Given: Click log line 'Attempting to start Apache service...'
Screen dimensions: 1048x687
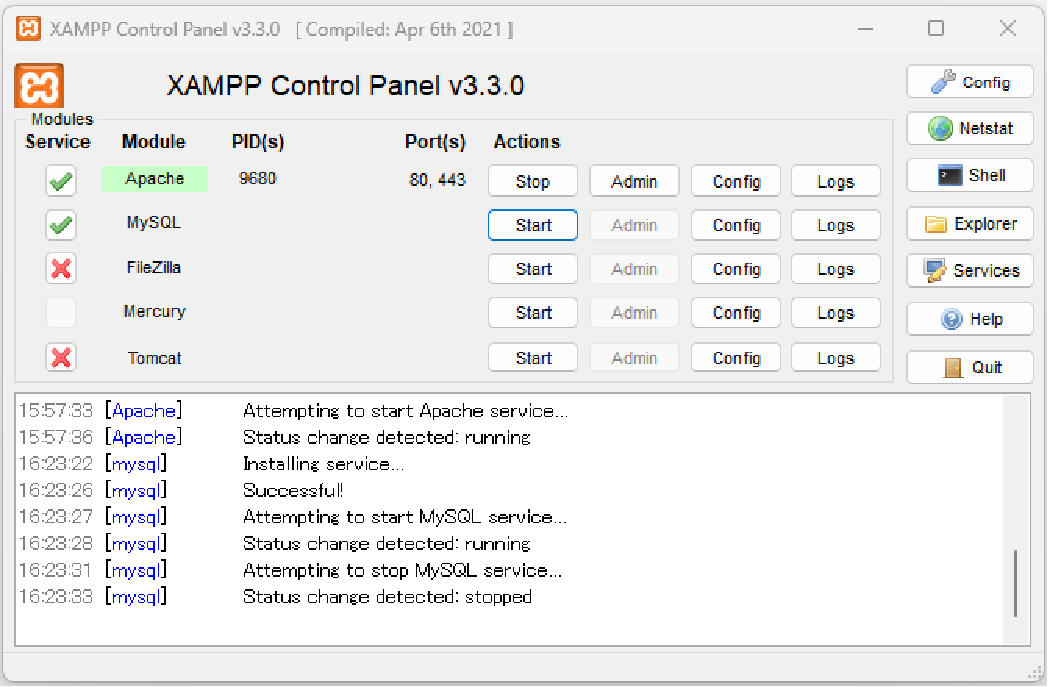Looking at the screenshot, I should point(405,410).
